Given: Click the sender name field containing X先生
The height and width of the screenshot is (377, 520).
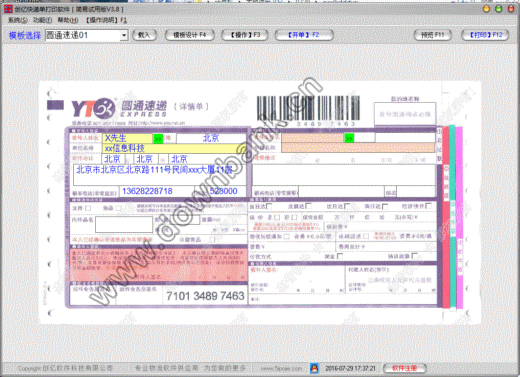Looking at the screenshot, I should [x=128, y=138].
